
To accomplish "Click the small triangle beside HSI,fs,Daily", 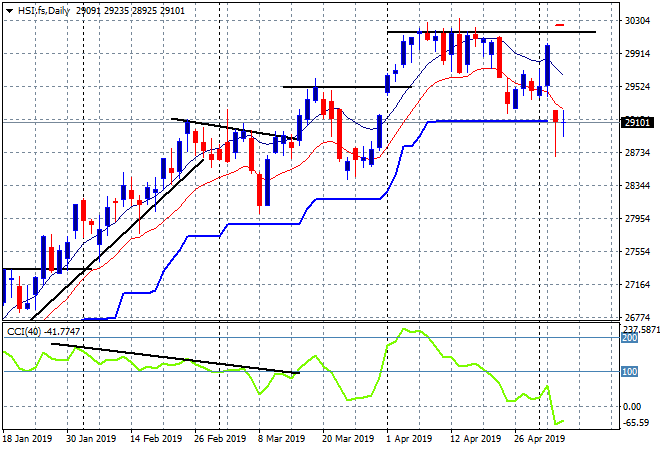I will click(9, 11).
